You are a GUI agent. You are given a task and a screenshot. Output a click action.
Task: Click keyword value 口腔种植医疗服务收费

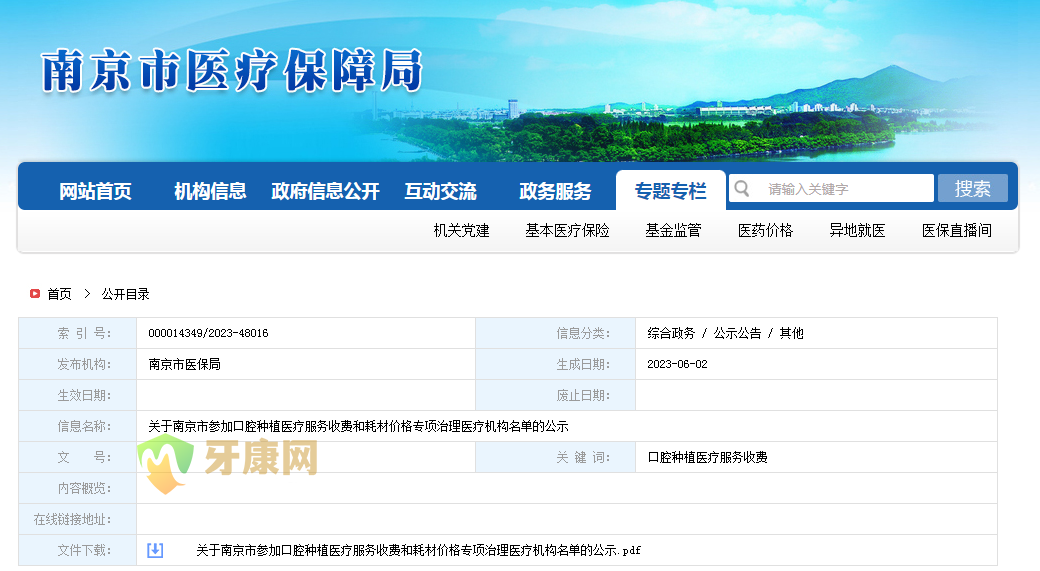click(707, 457)
